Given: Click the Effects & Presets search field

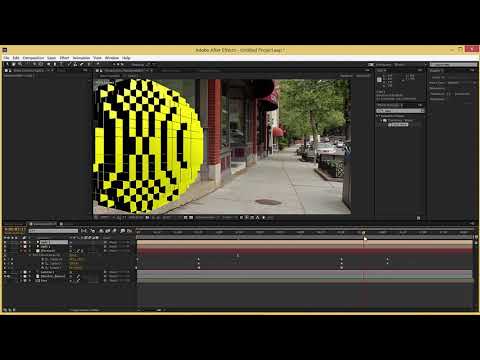Looking at the screenshot, I should [x=400, y=111].
